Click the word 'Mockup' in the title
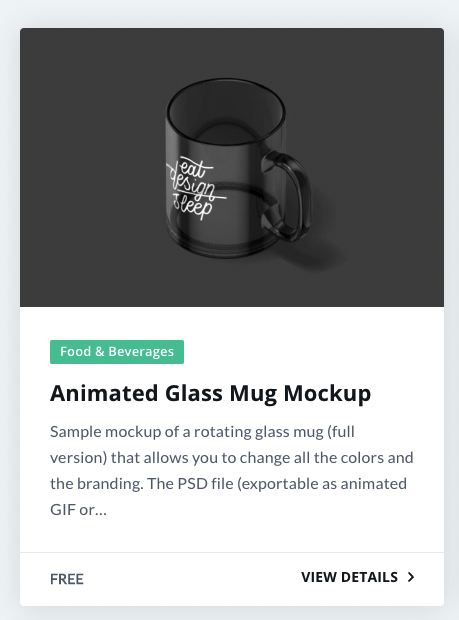This screenshot has width=459, height=620. [327, 393]
